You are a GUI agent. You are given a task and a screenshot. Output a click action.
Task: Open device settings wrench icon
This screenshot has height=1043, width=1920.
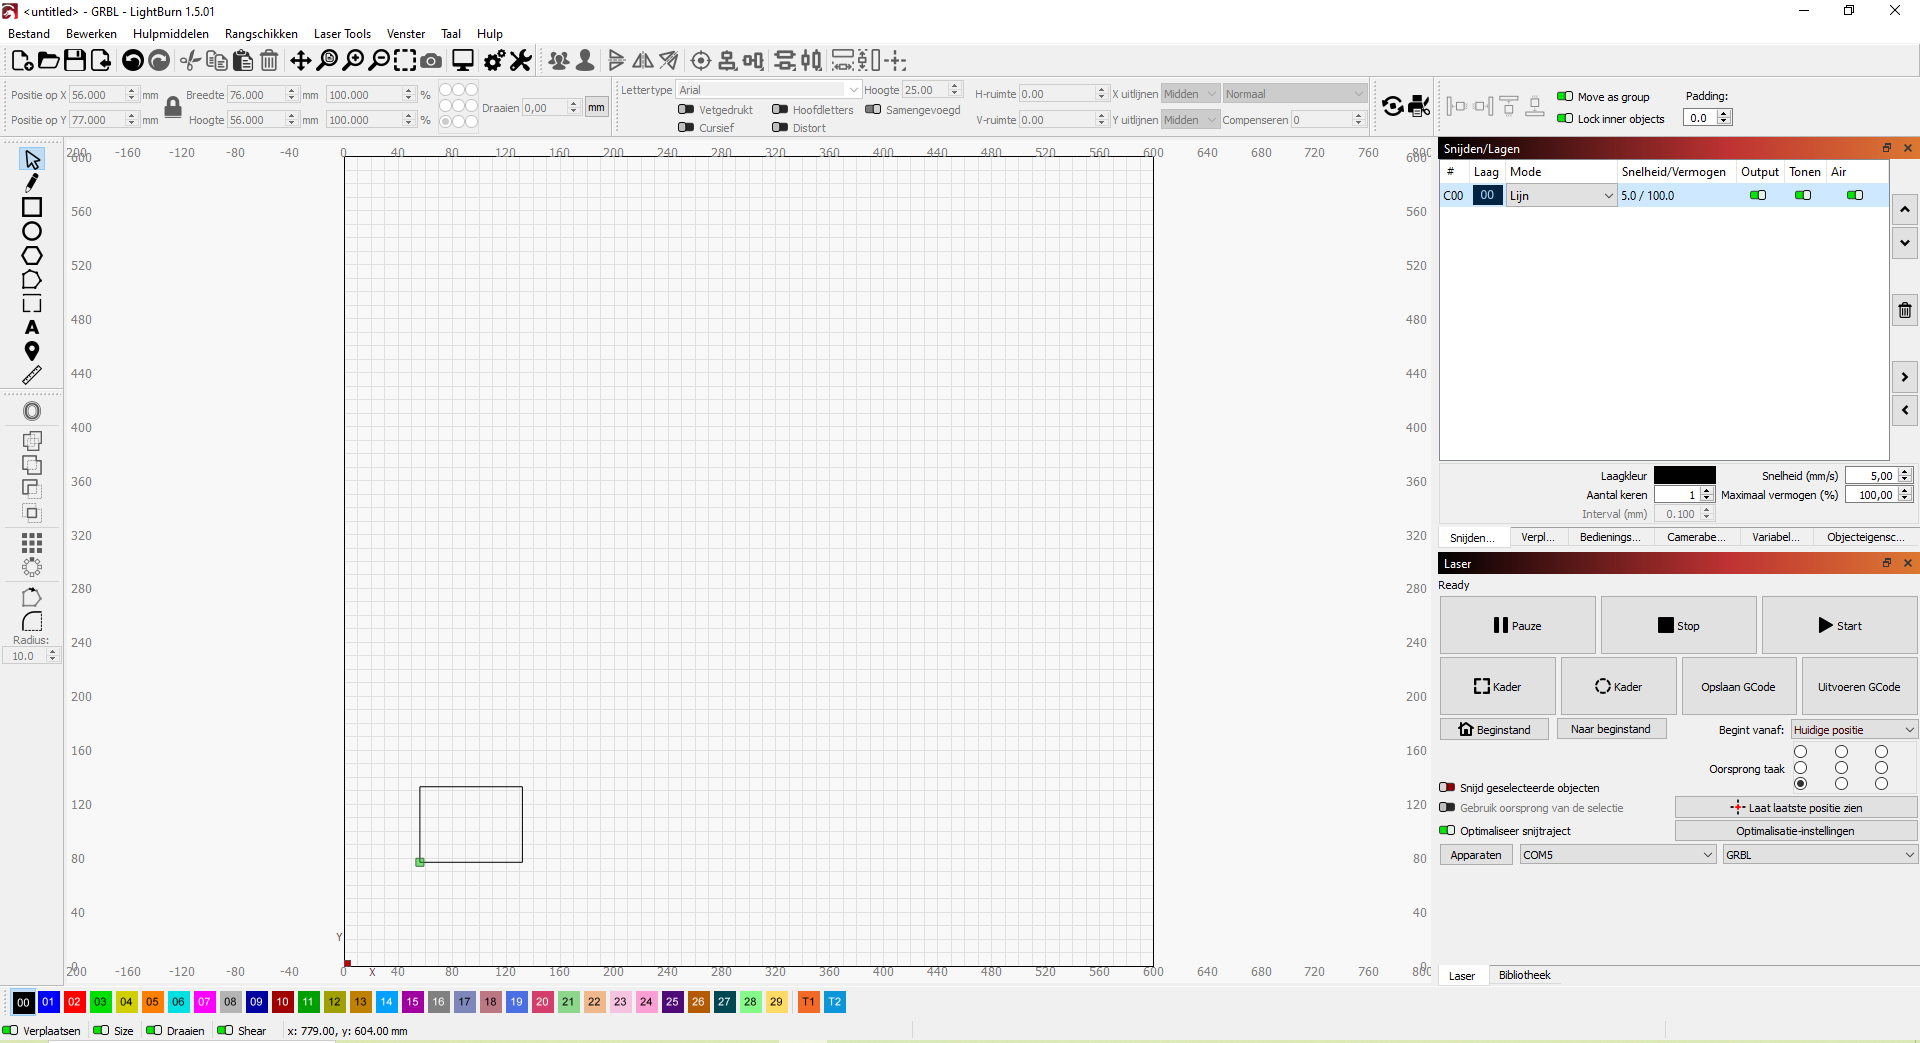(521, 61)
